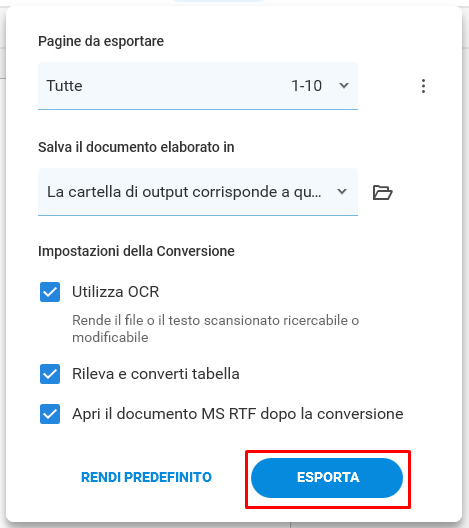
Task: Click the Pagine da esportare heading
Action: click(101, 41)
